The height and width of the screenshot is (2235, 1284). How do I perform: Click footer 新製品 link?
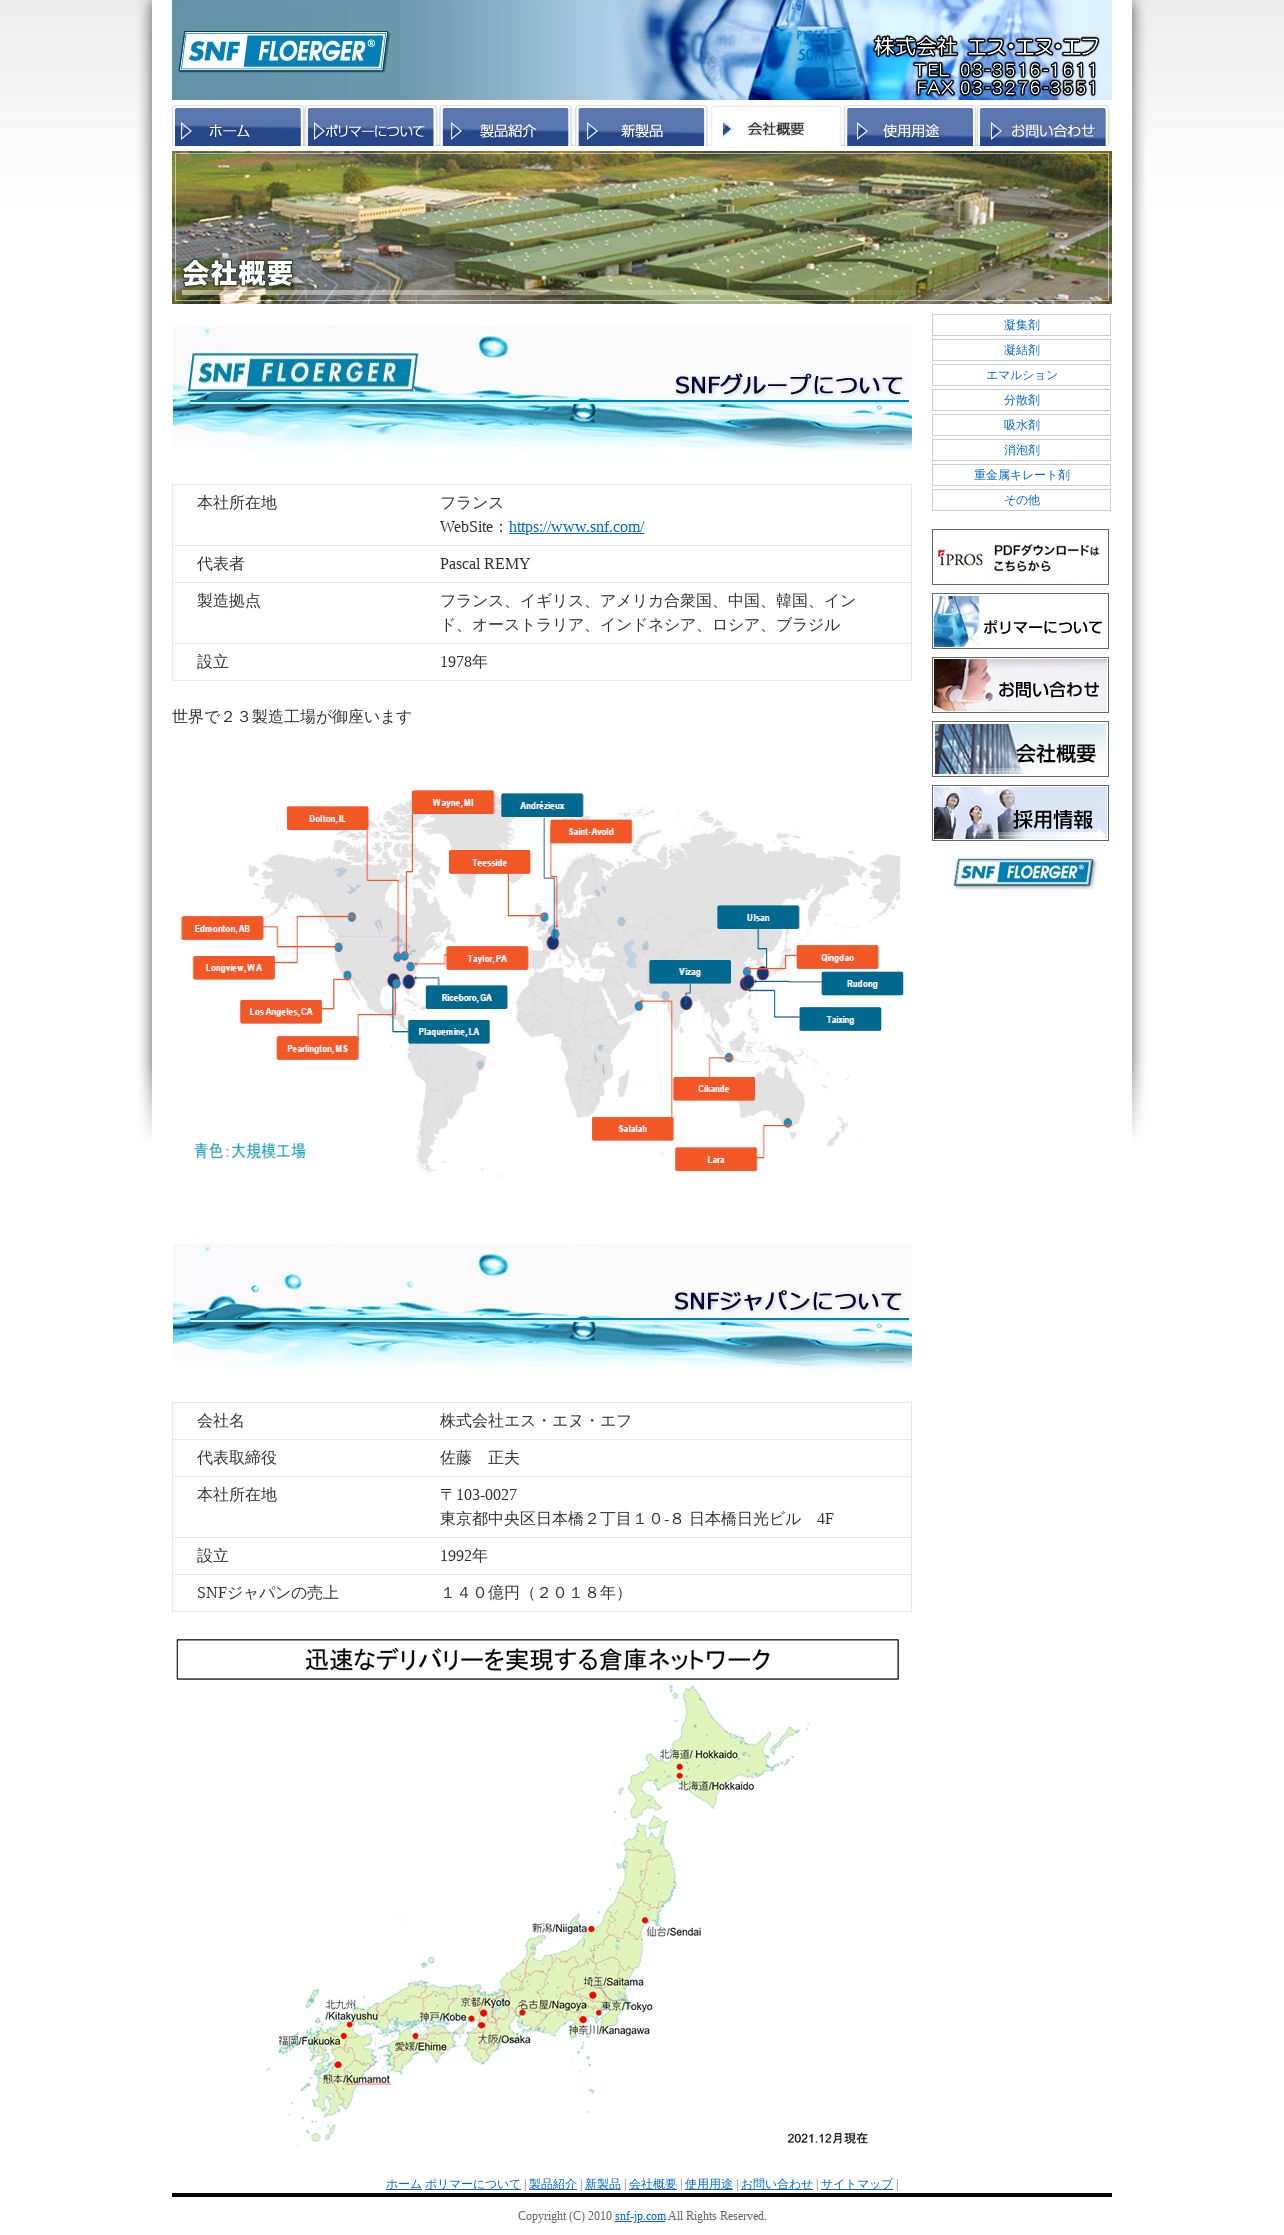603,2183
